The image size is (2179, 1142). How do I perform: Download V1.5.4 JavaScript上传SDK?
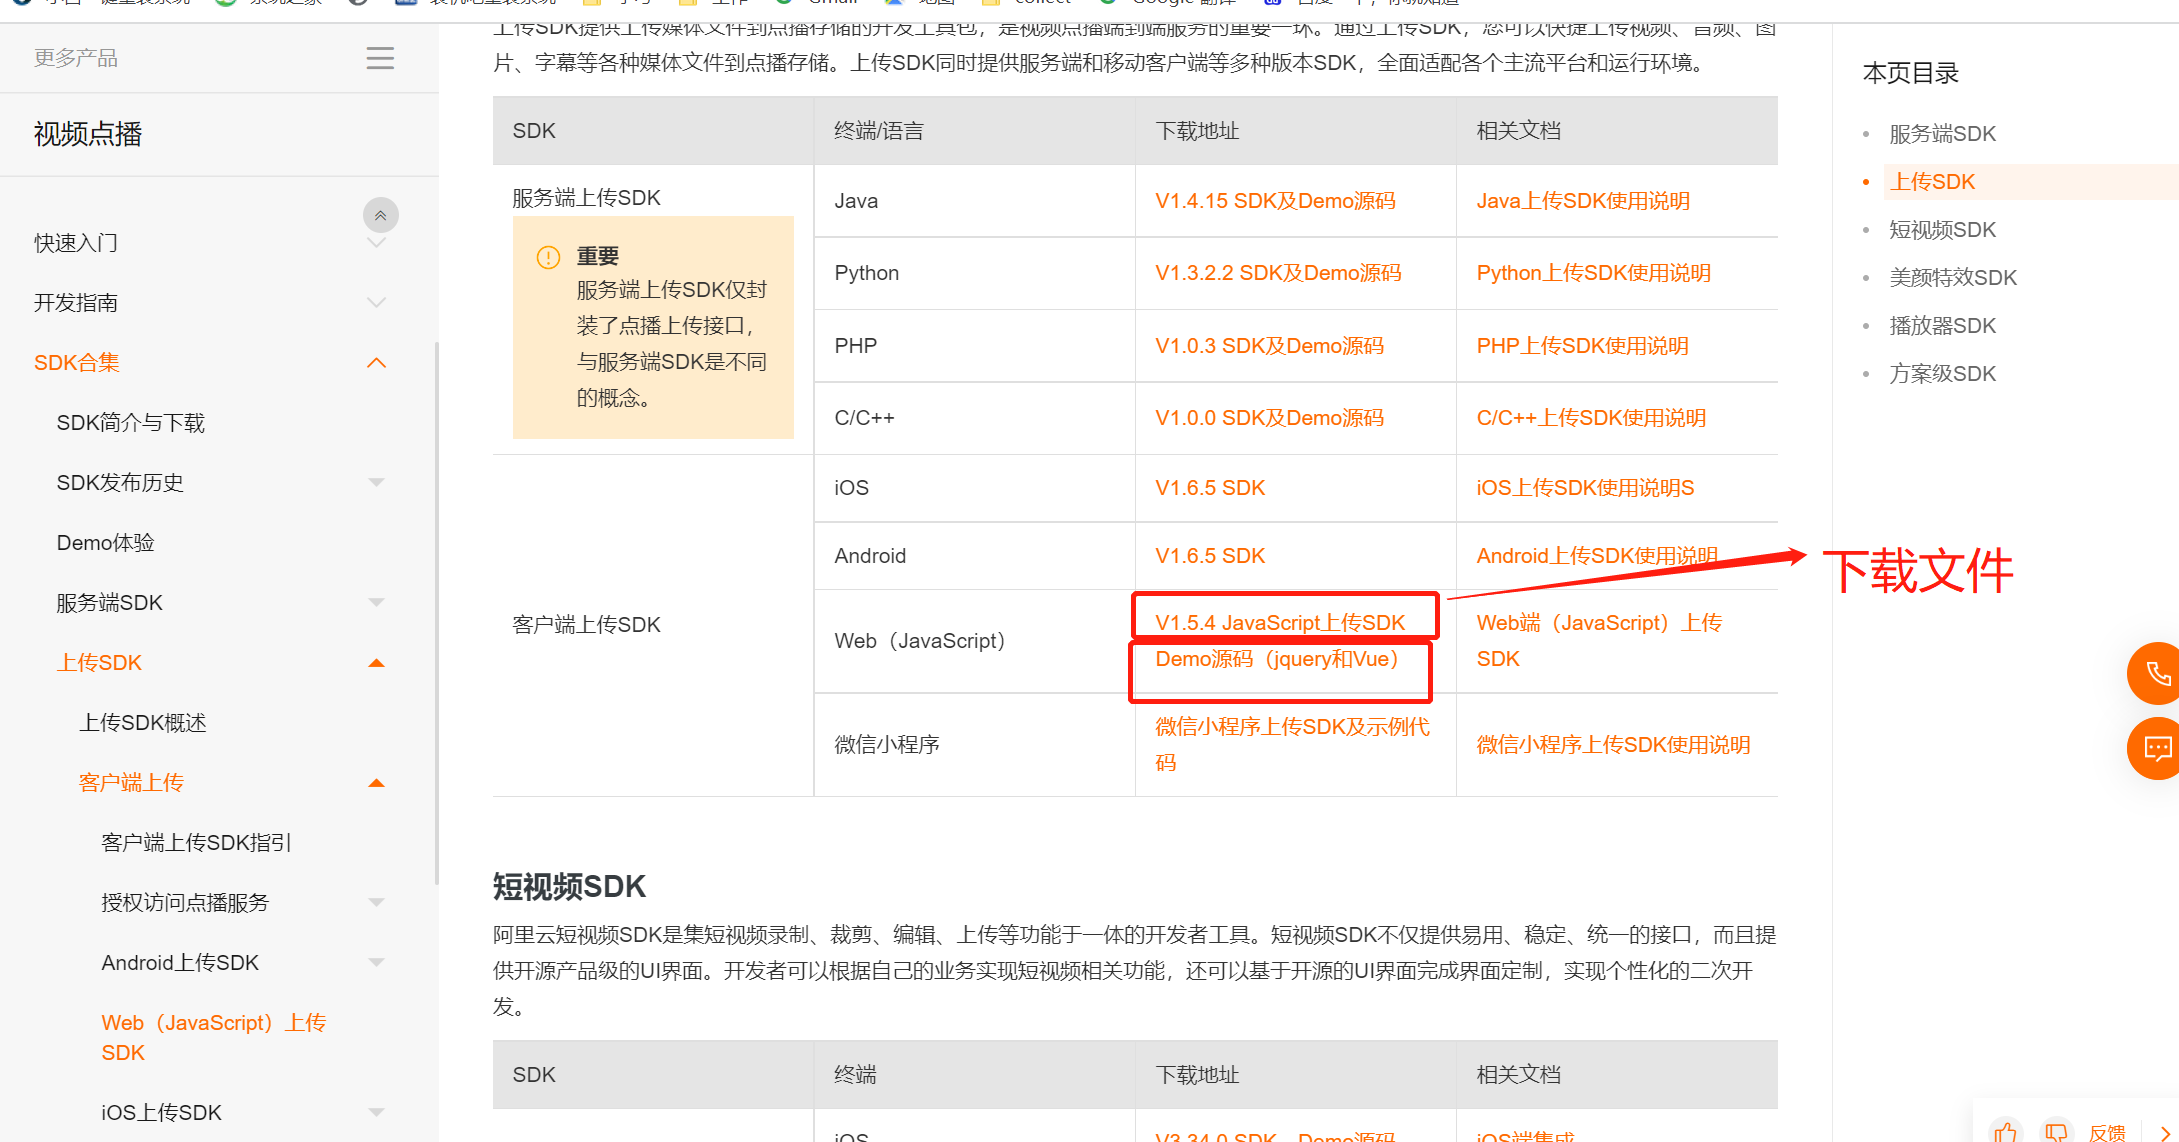point(1279,623)
